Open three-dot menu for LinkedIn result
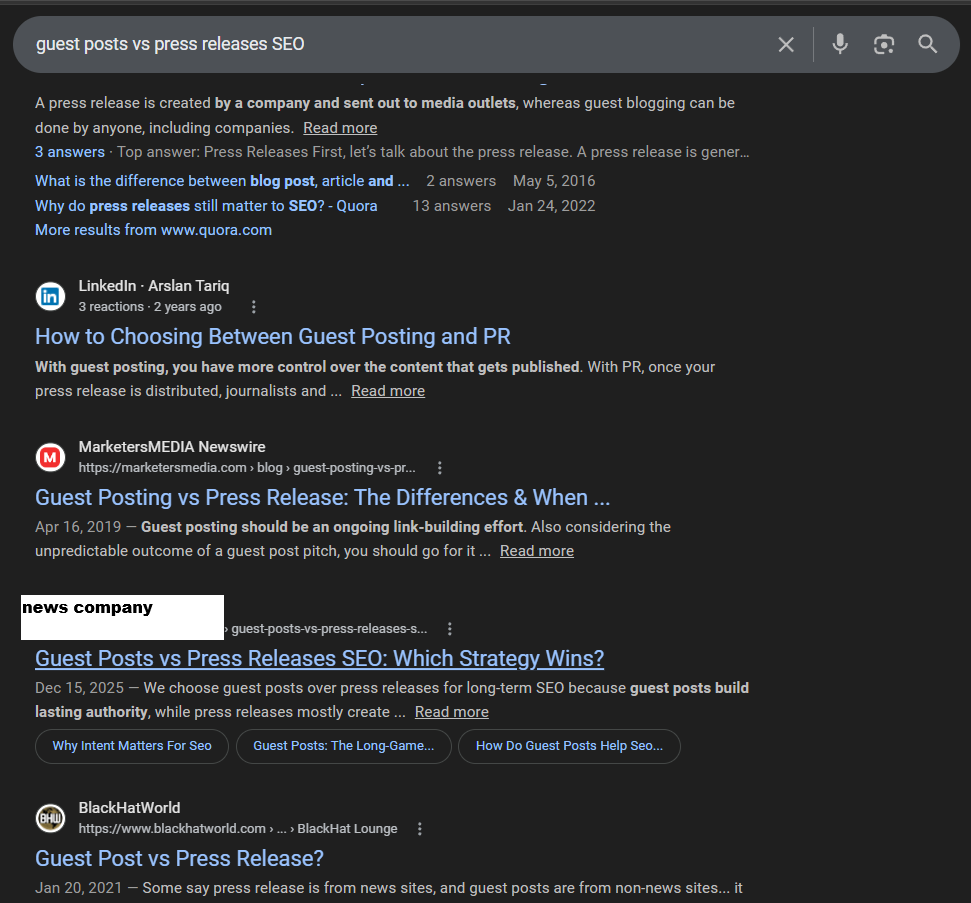The height and width of the screenshot is (903, 971). point(254,307)
